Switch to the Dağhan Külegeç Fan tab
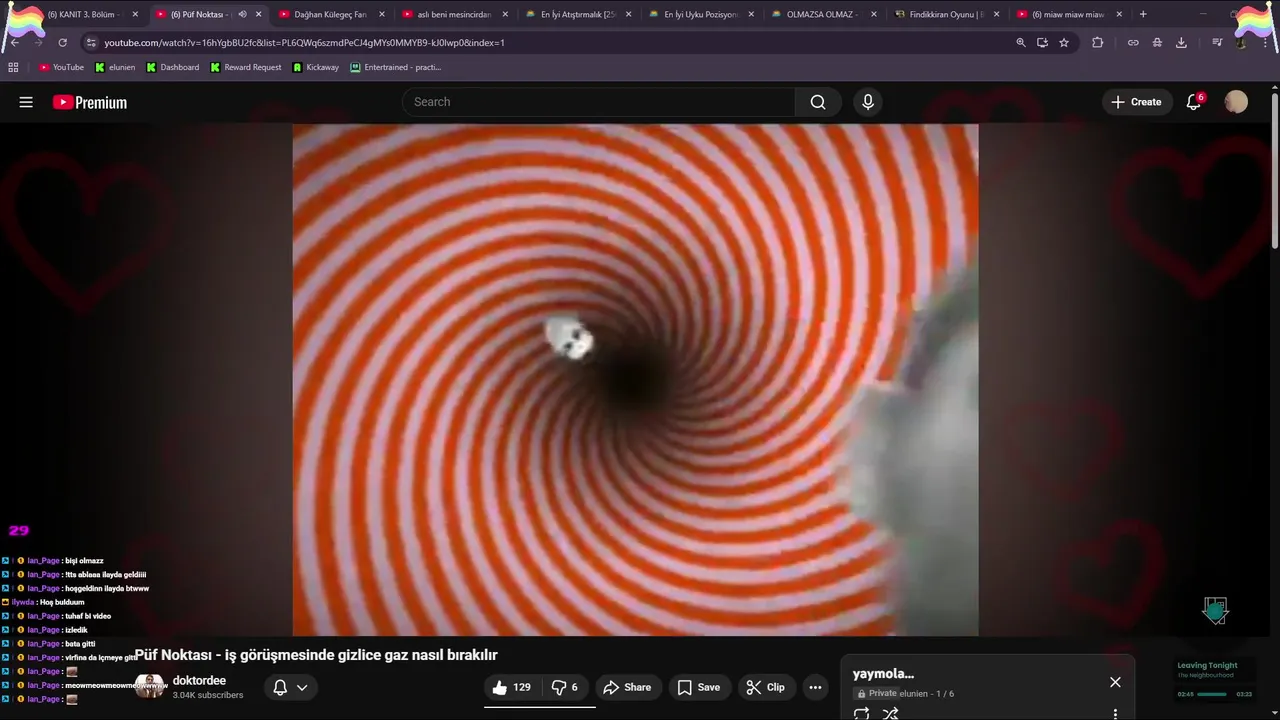The height and width of the screenshot is (720, 1280). [331, 14]
